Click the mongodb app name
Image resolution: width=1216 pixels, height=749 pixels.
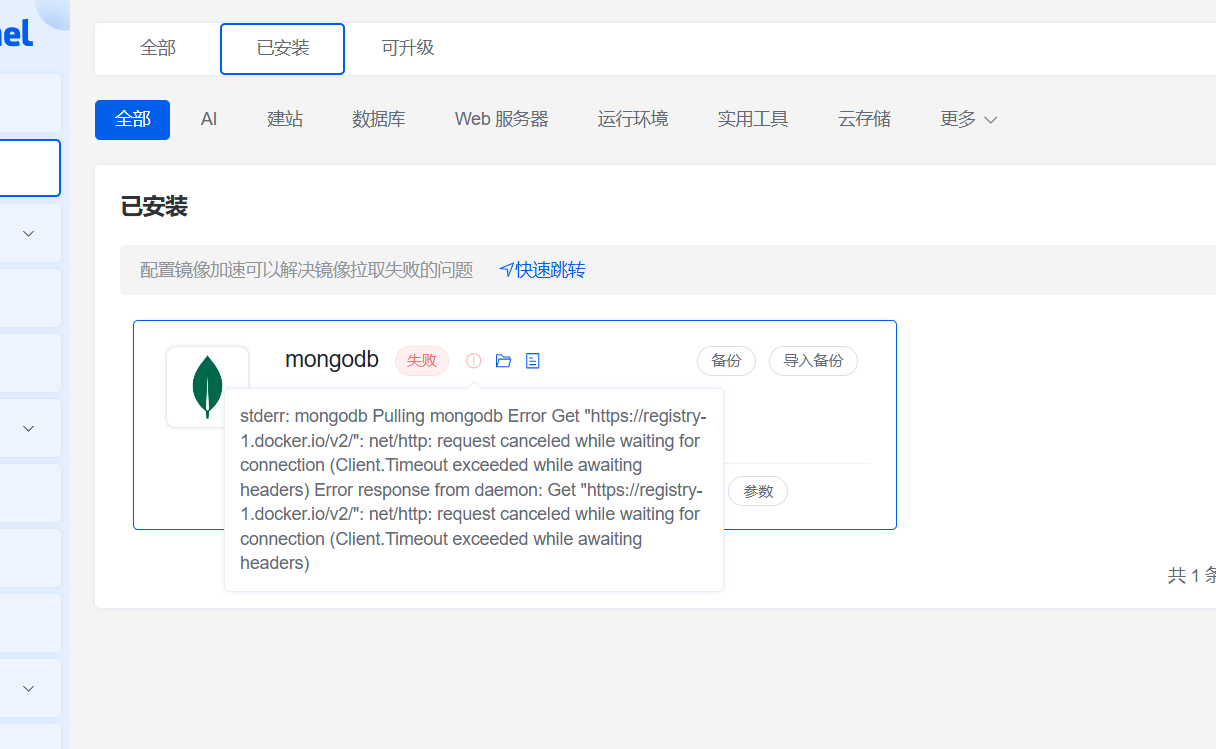pos(332,360)
